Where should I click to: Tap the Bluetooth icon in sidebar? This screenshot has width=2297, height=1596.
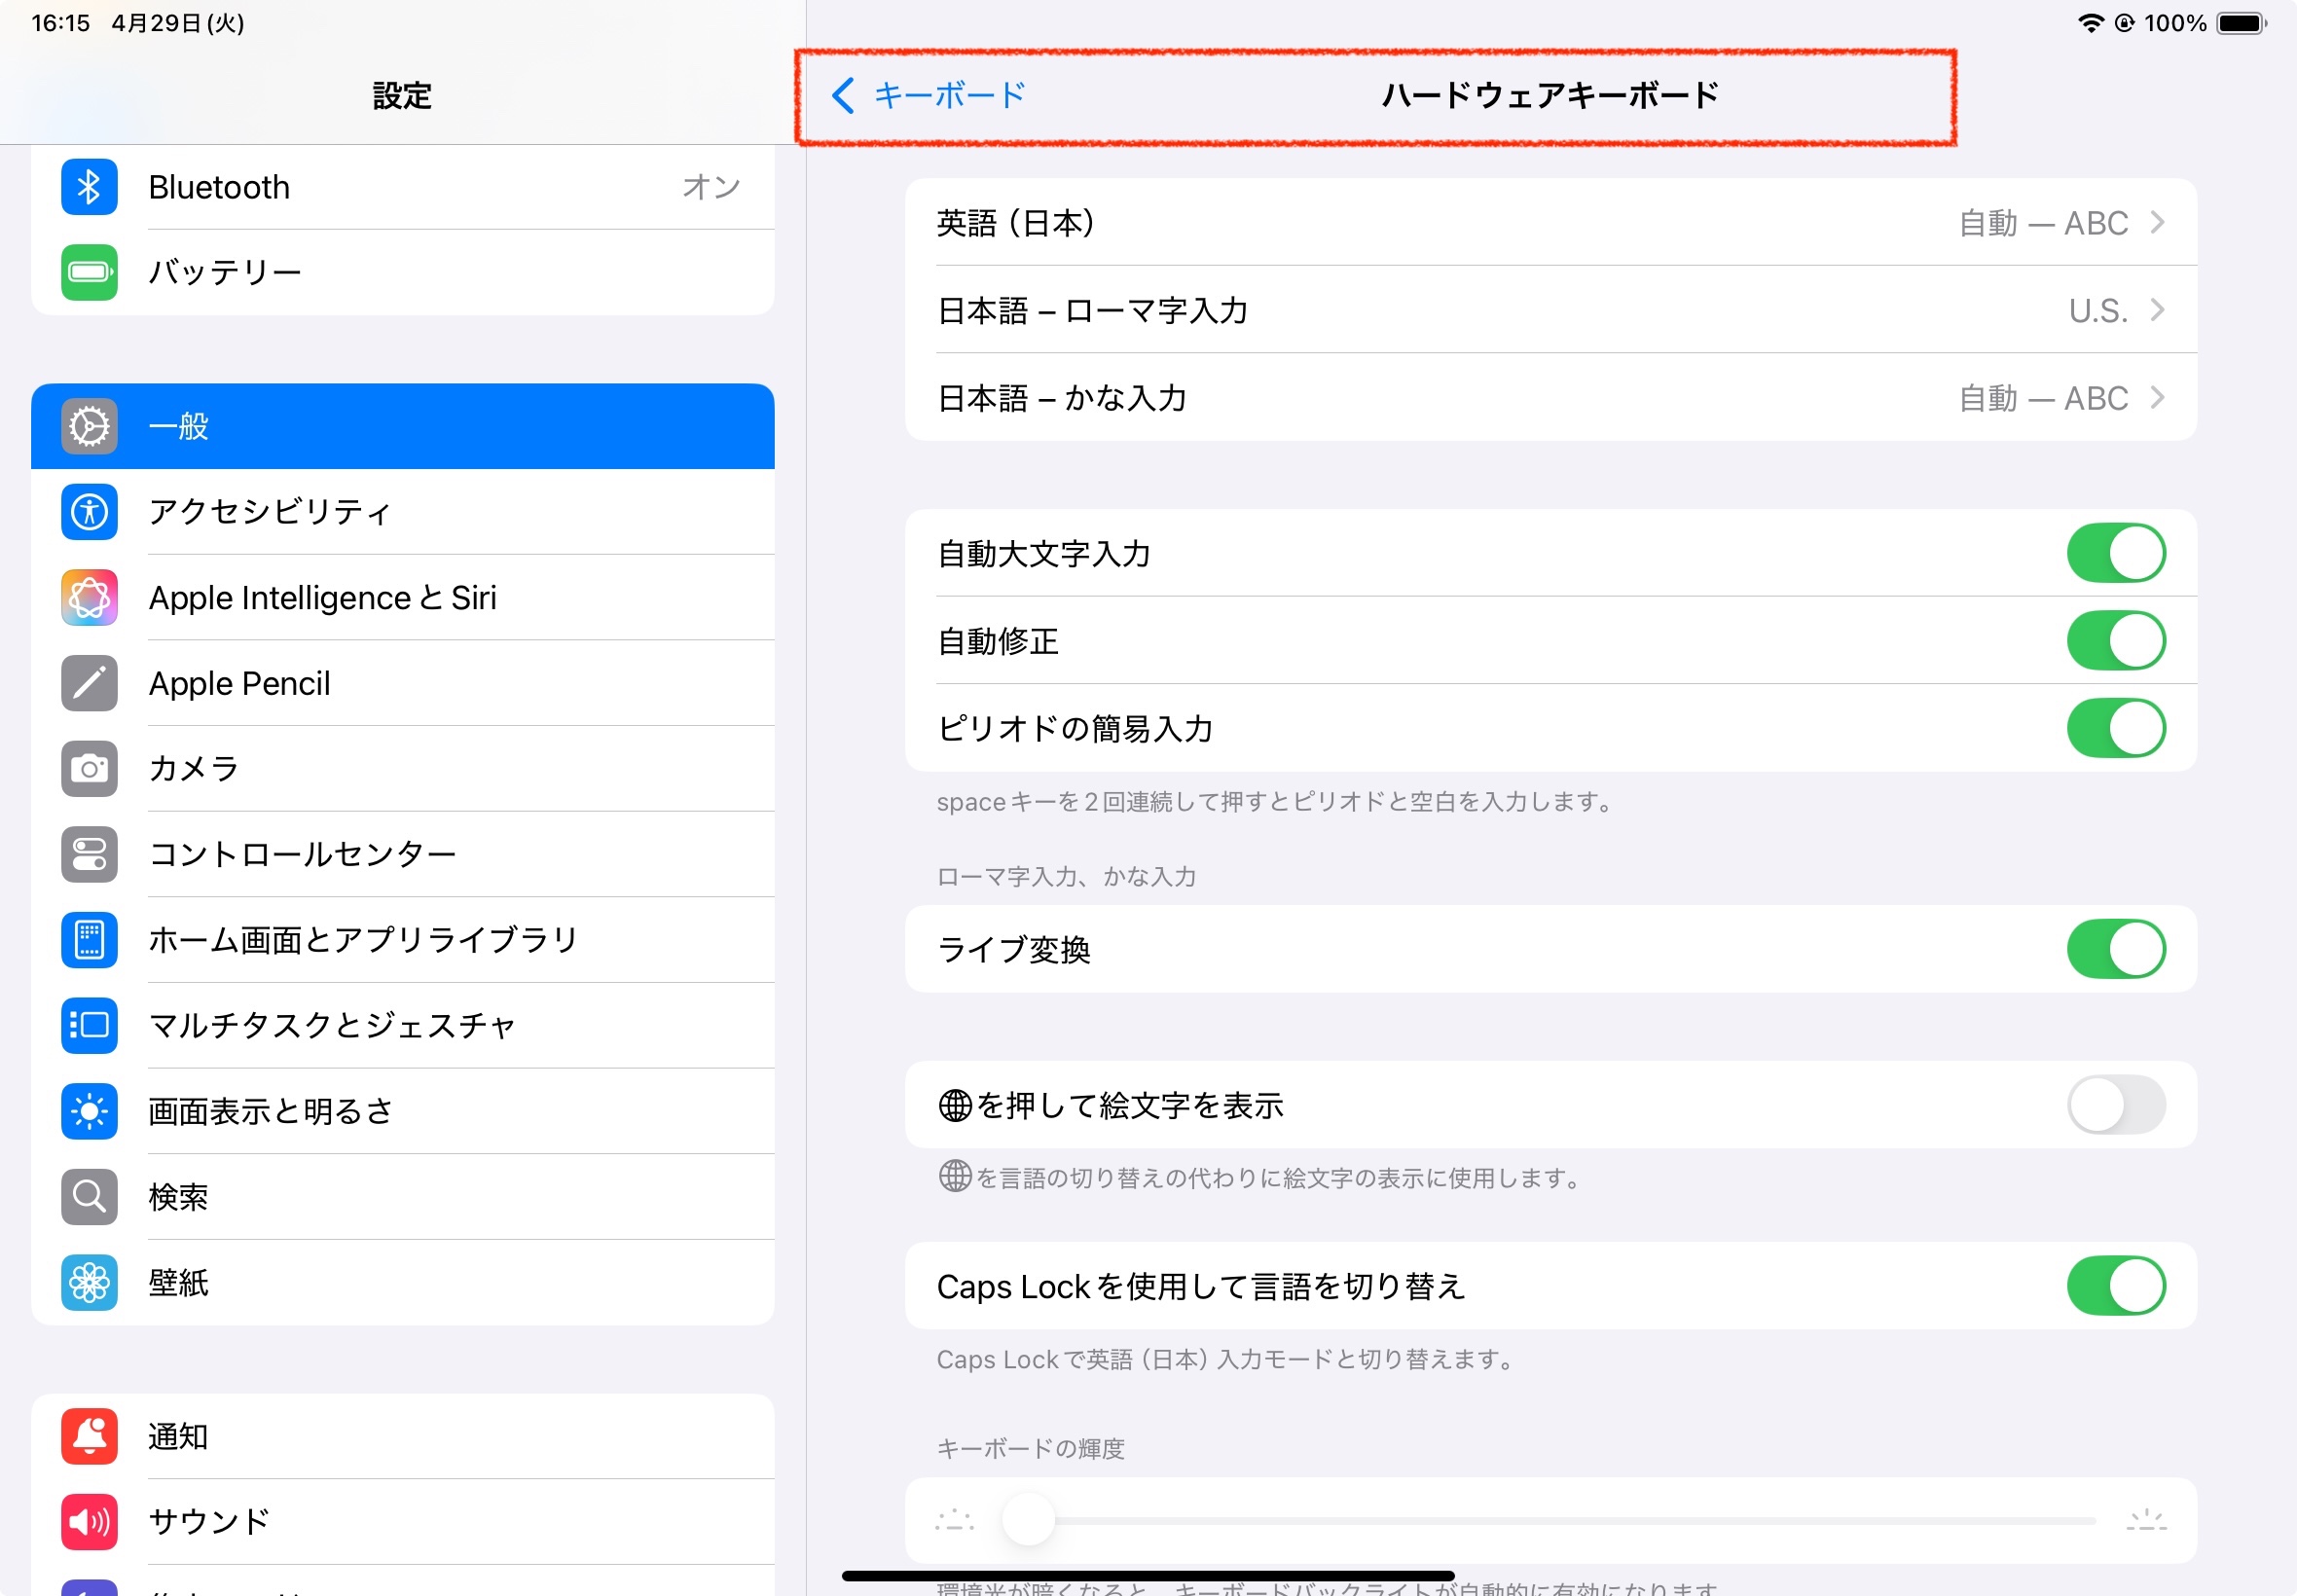[89, 187]
